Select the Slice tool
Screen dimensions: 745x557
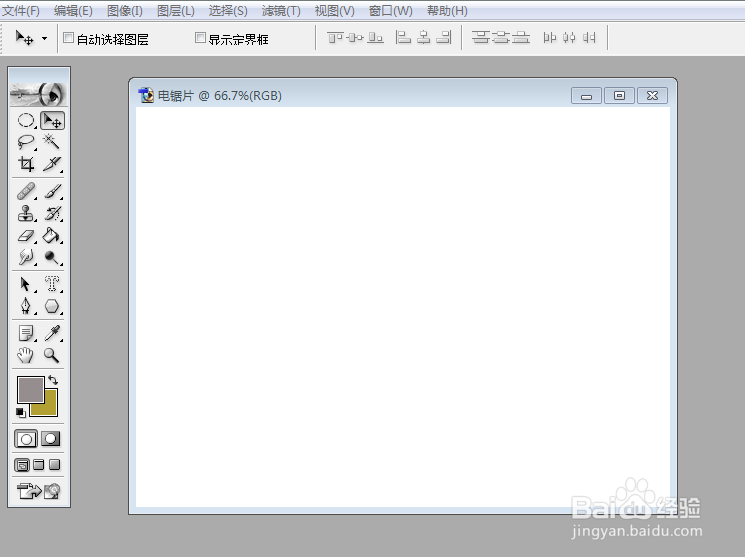[x=52, y=164]
